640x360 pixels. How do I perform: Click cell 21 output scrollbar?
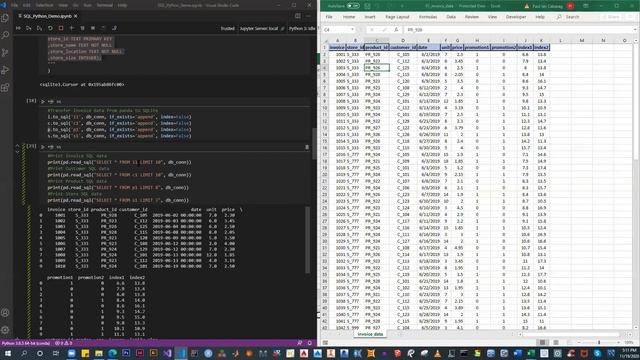tap(308, 240)
